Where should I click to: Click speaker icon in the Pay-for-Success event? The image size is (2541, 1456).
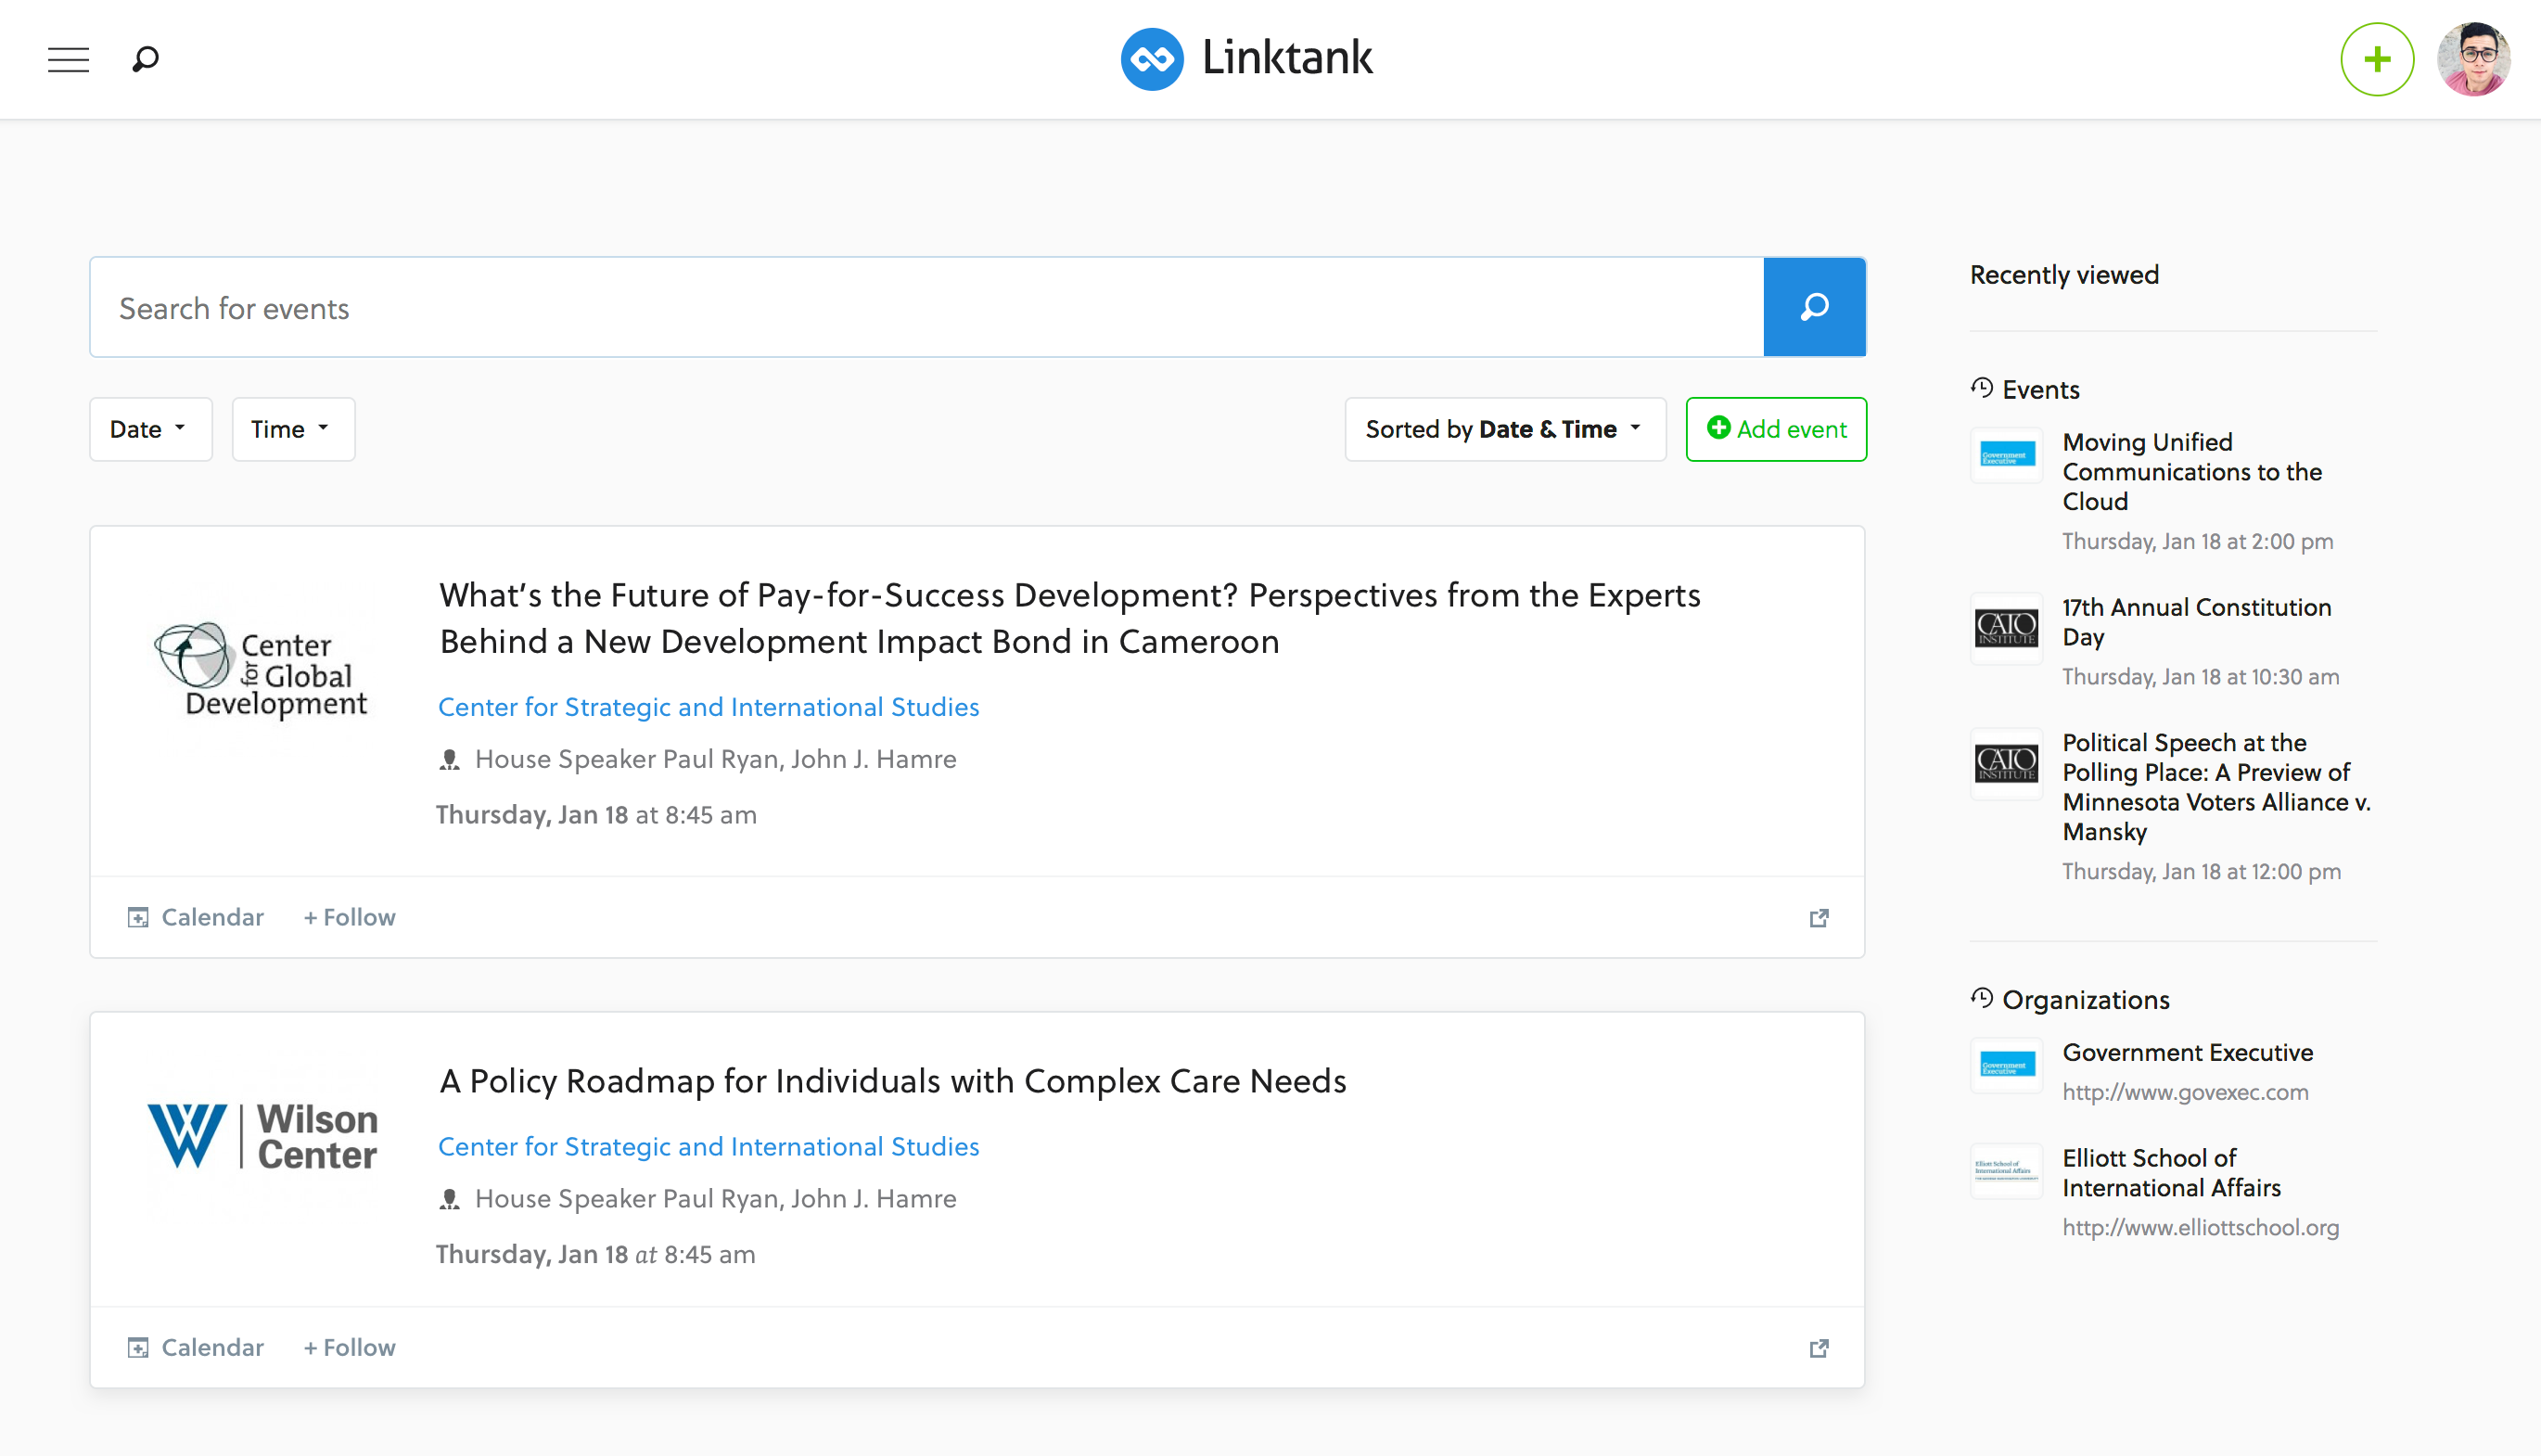(450, 760)
